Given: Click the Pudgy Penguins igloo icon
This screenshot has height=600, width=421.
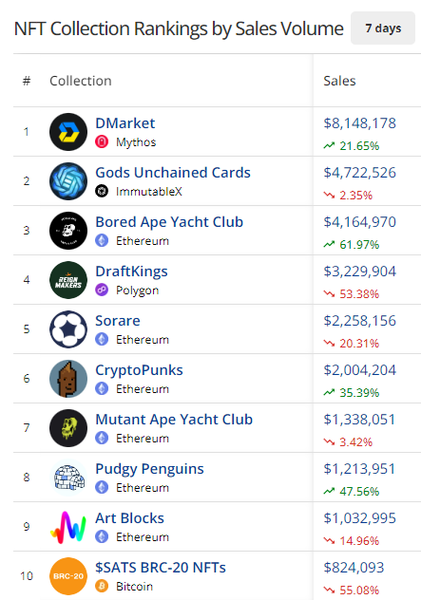Looking at the screenshot, I should click(x=69, y=477).
